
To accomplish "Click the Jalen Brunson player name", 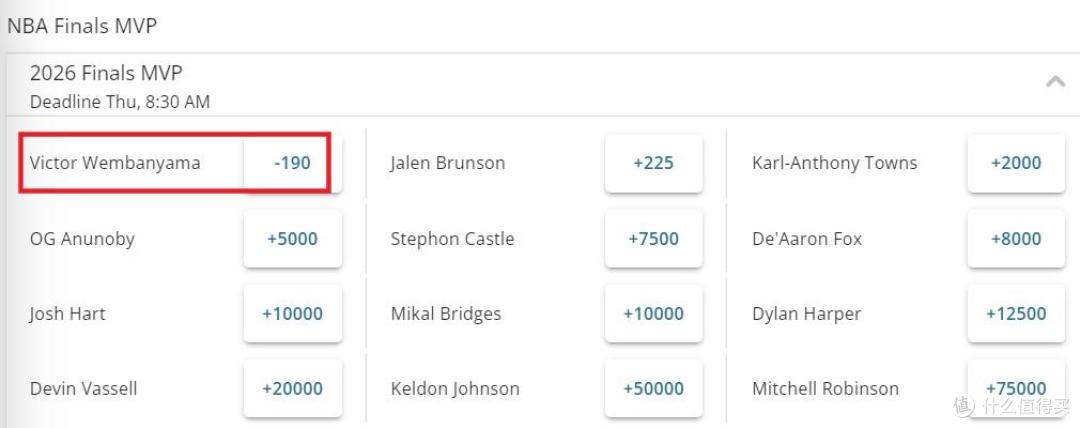I will (448, 163).
